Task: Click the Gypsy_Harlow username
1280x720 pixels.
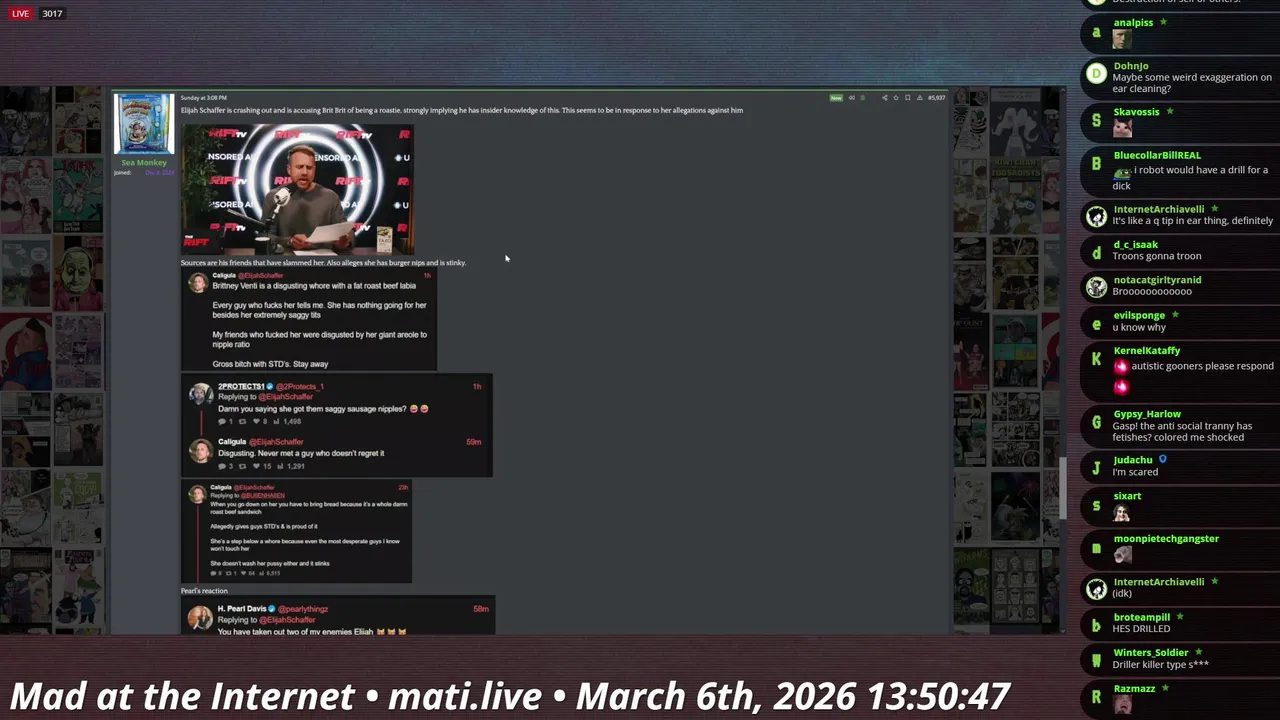Action: point(1147,414)
